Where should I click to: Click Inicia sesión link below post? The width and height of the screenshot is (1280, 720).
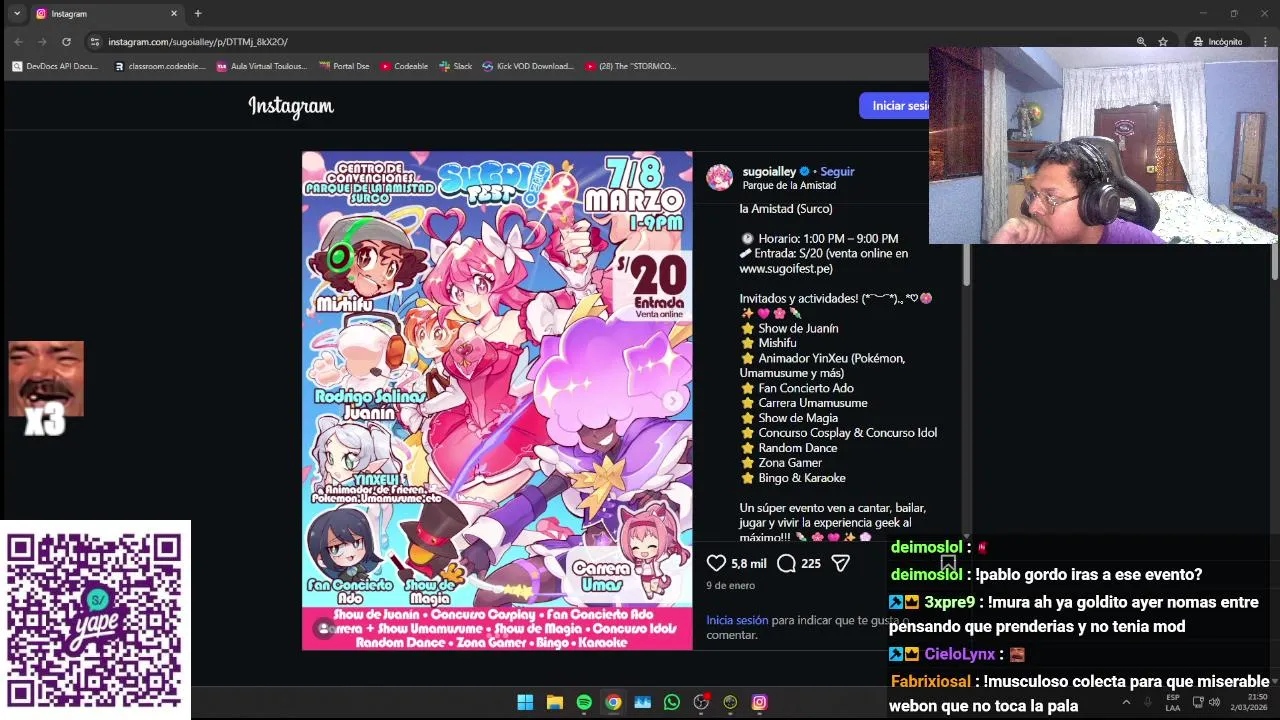(737, 620)
